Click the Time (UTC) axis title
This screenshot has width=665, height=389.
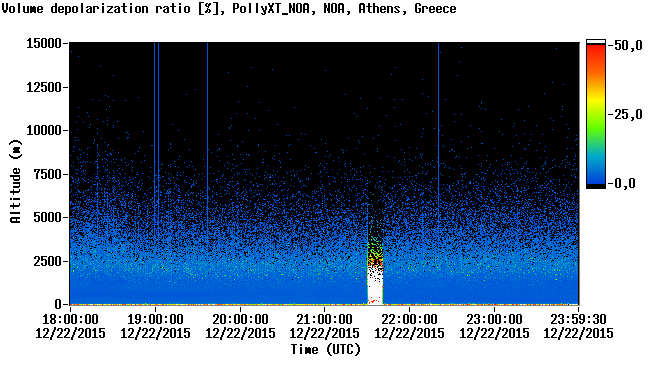coord(325,349)
